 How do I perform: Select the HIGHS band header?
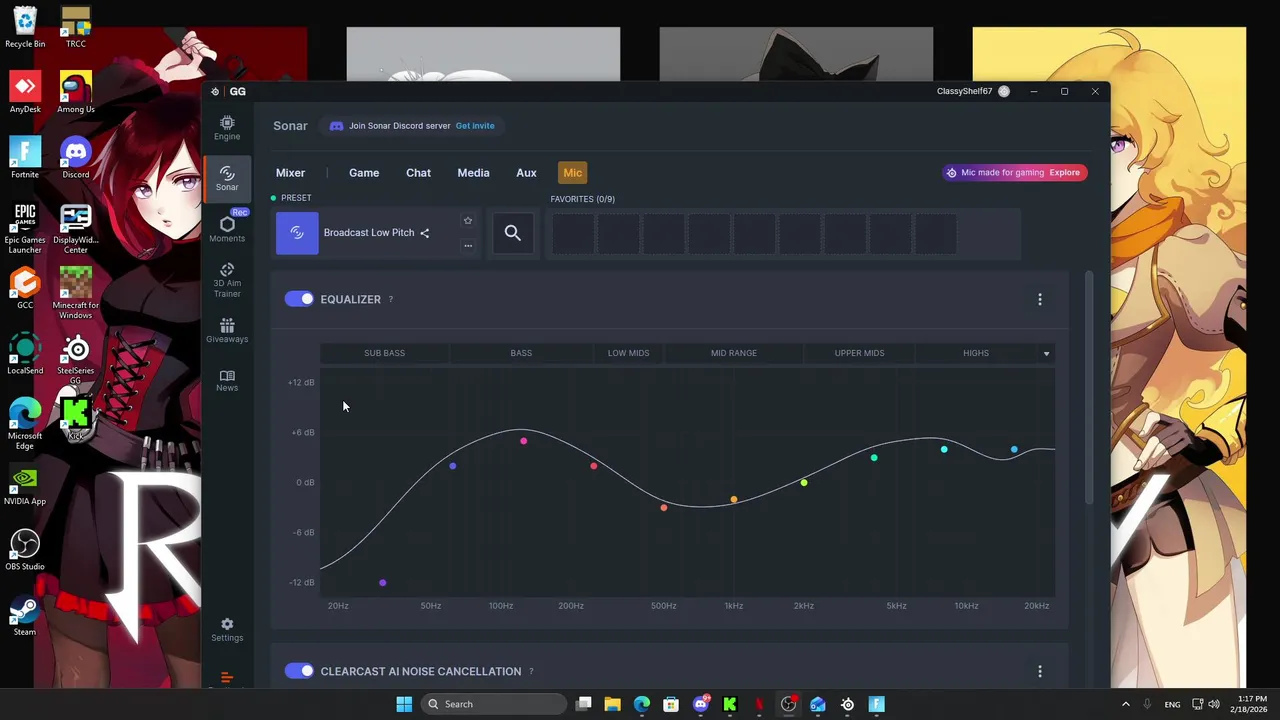[975, 353]
